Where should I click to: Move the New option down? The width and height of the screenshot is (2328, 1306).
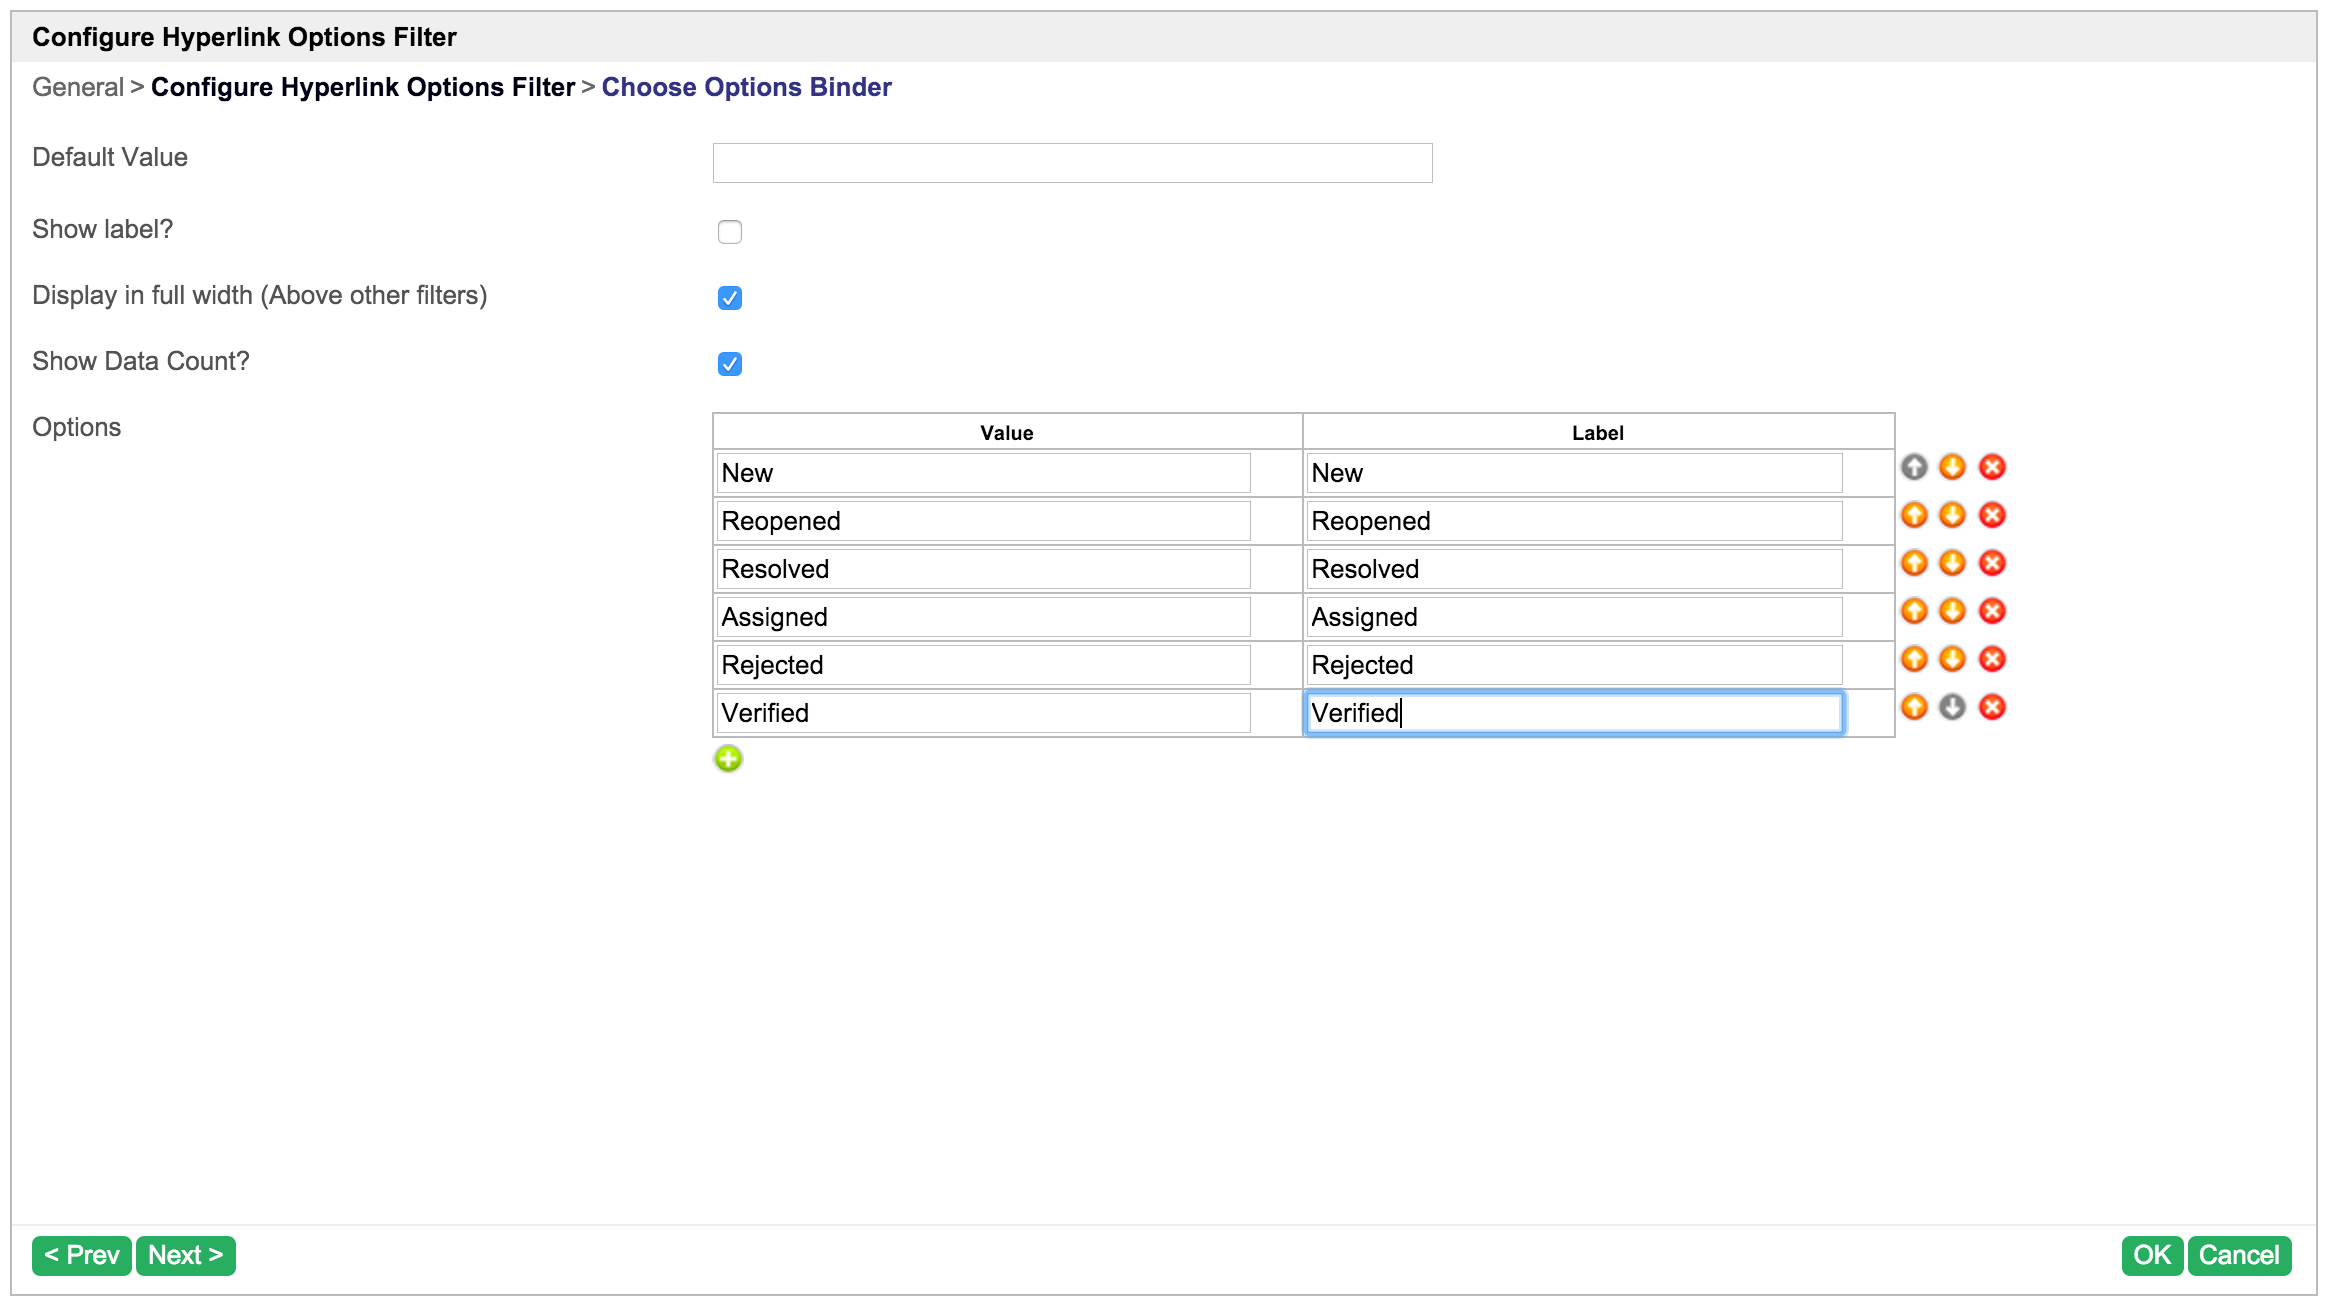coord(1952,467)
